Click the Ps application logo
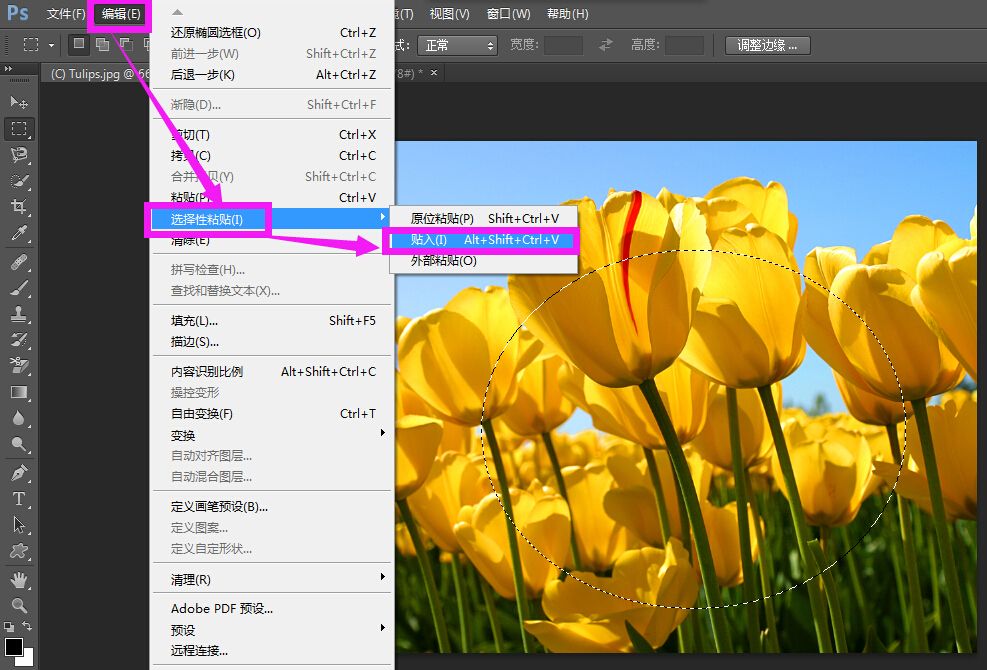 18,13
